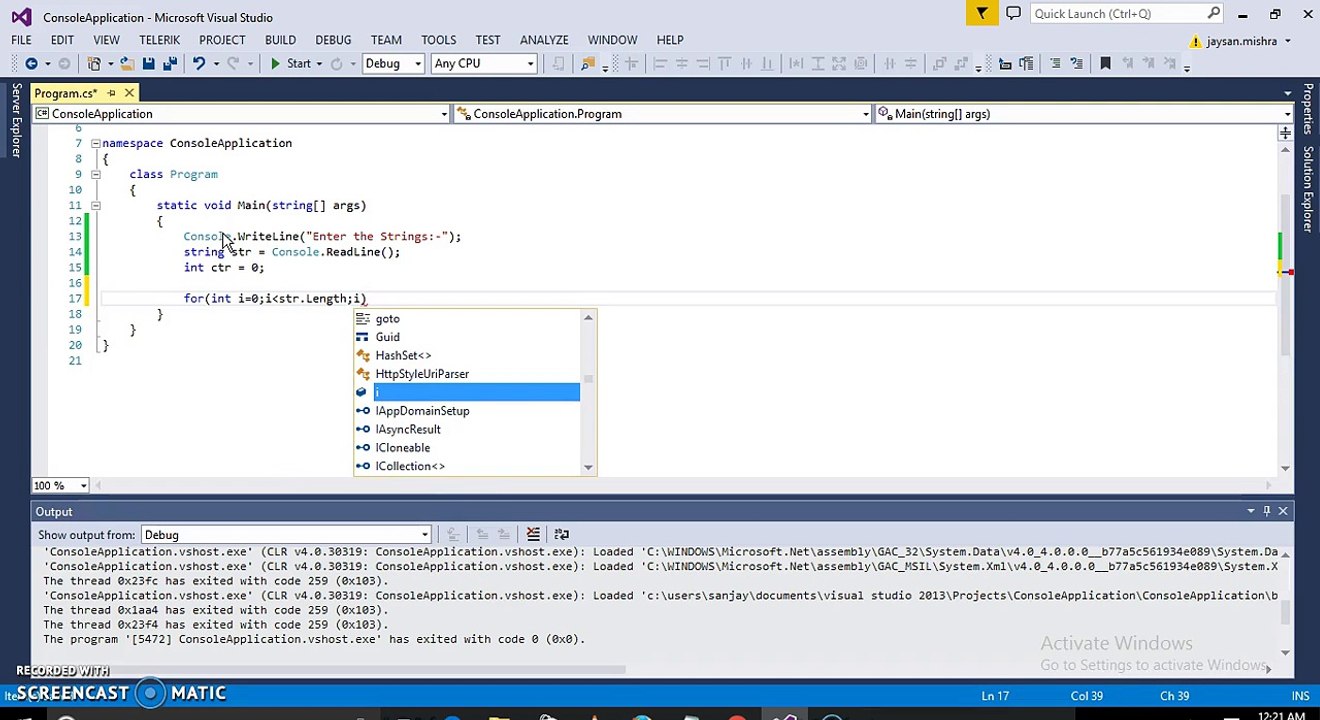1320x720 pixels.
Task: Expand the ConsoleApplication project dropdown
Action: 444,114
